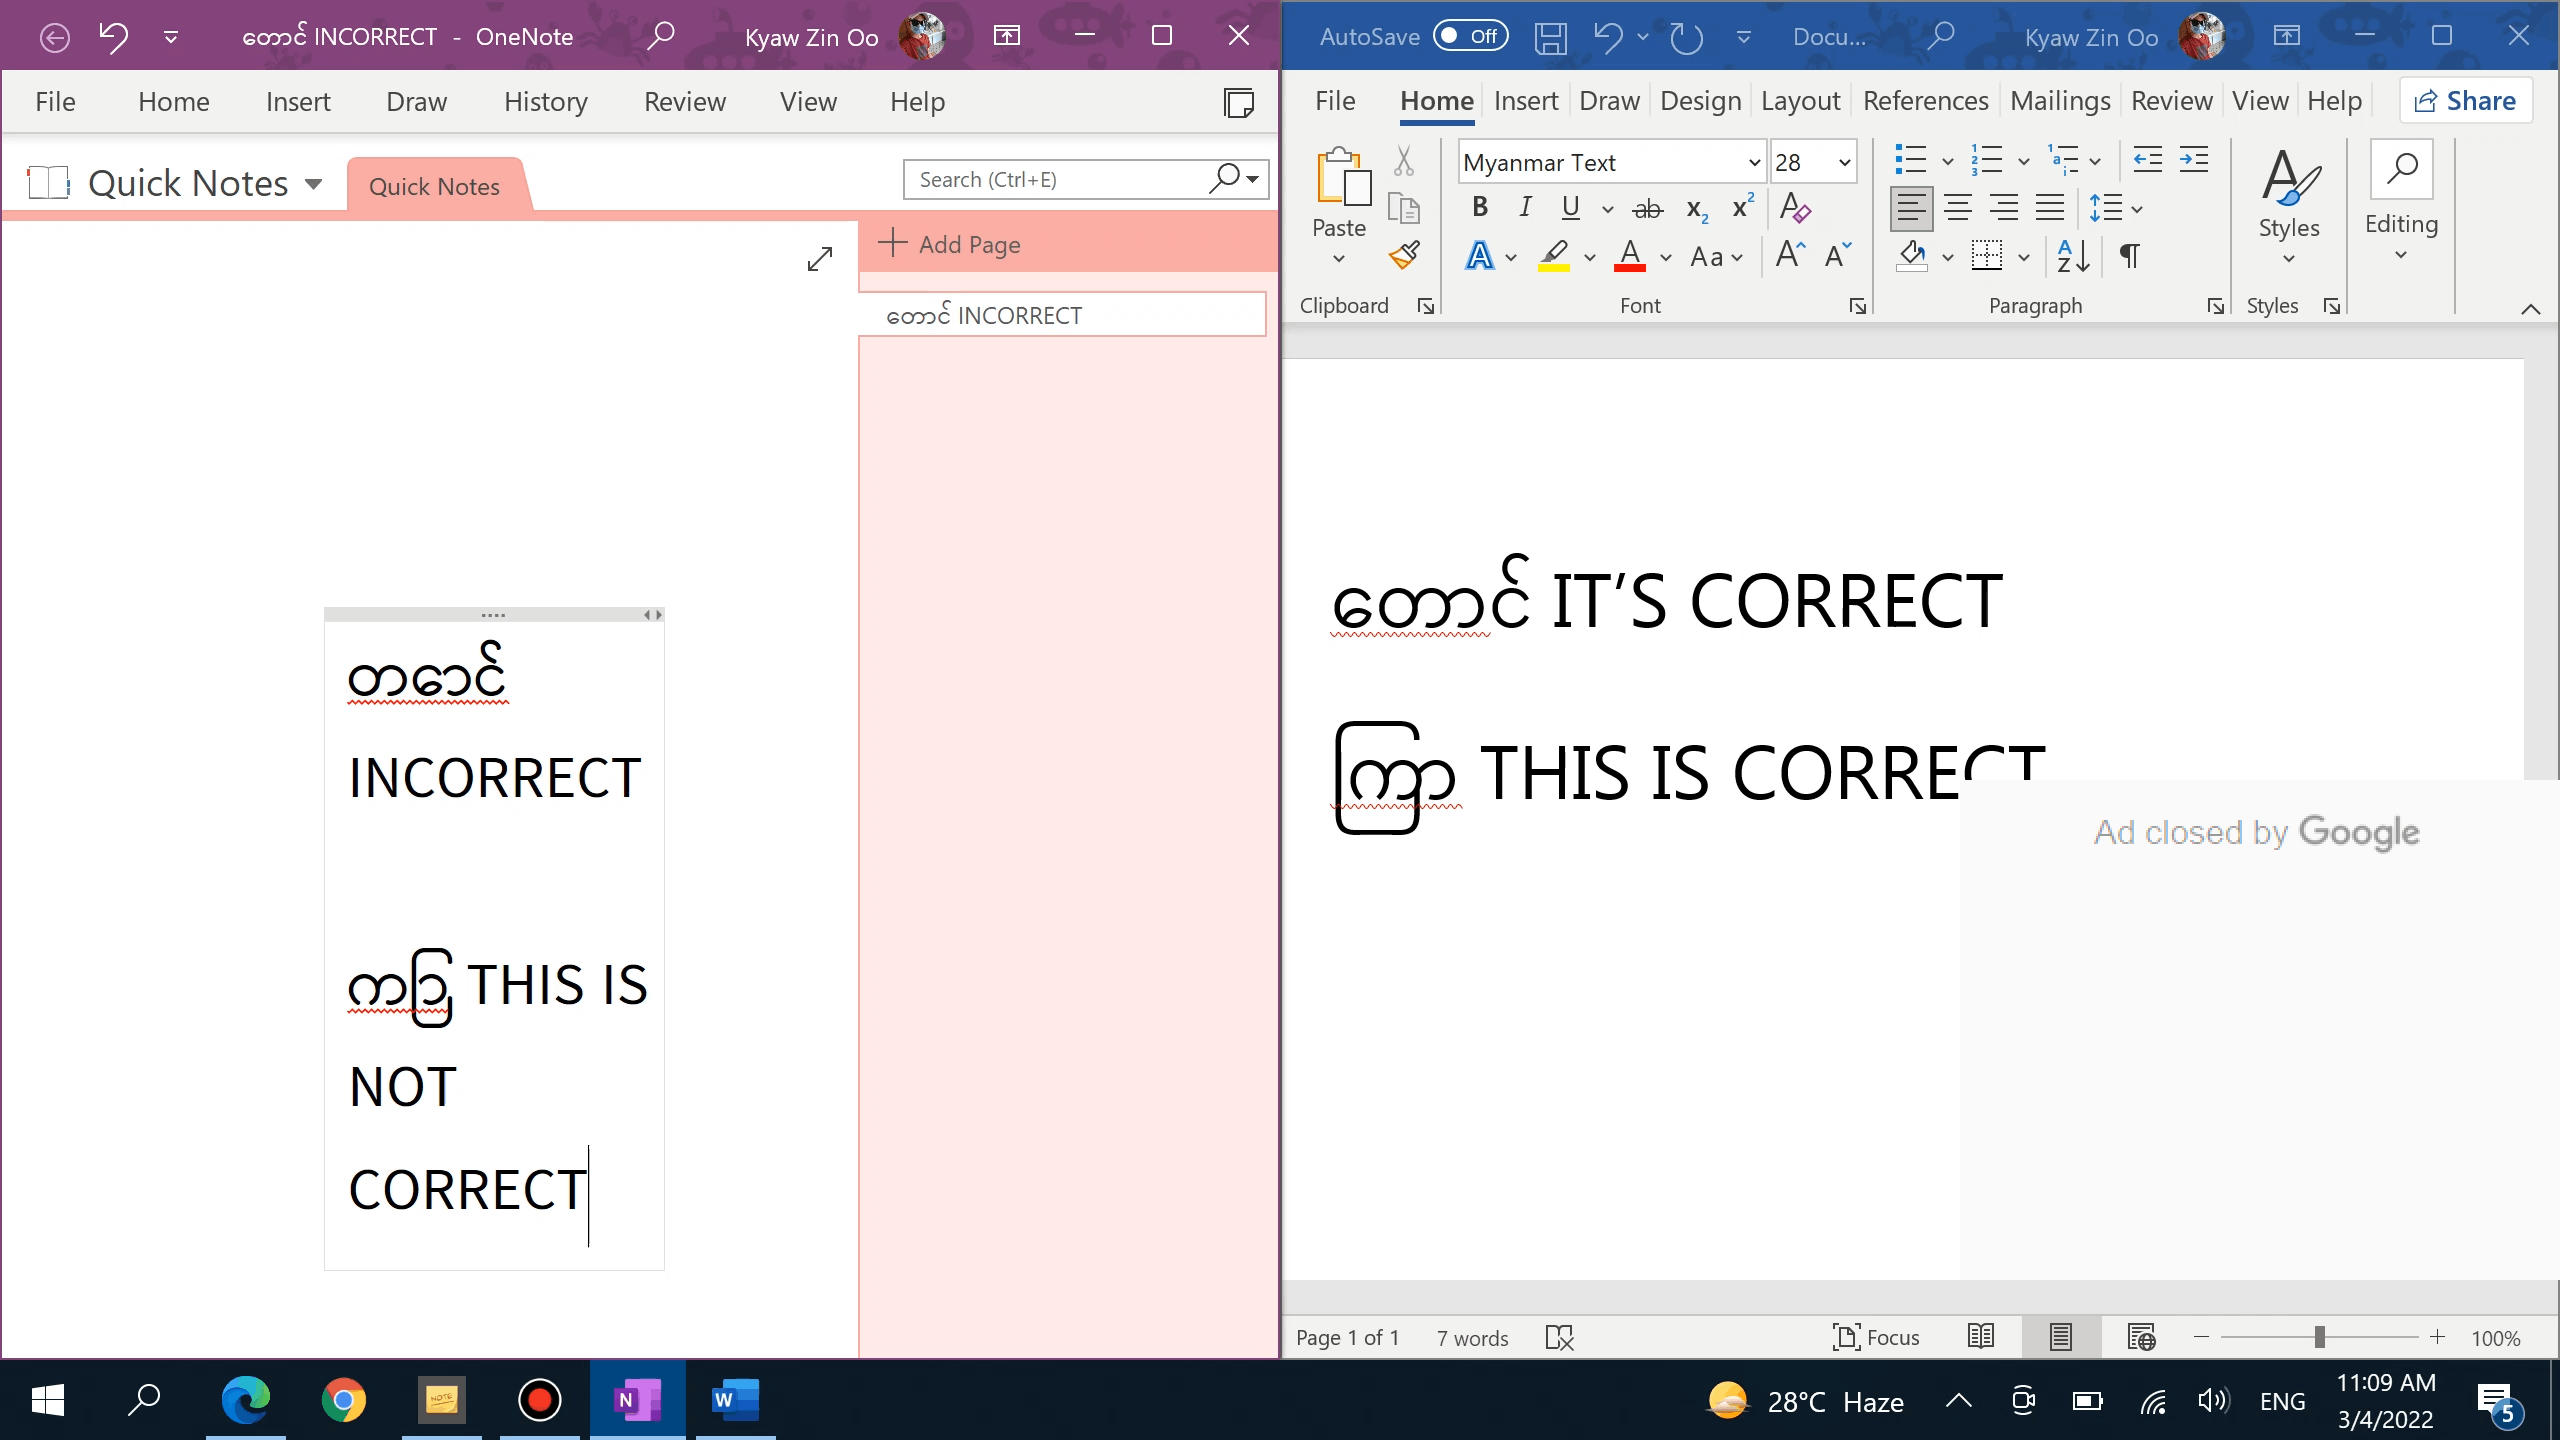Click the OneNote Back arrow icon
Screen dimensions: 2560x1440
[x=55, y=37]
